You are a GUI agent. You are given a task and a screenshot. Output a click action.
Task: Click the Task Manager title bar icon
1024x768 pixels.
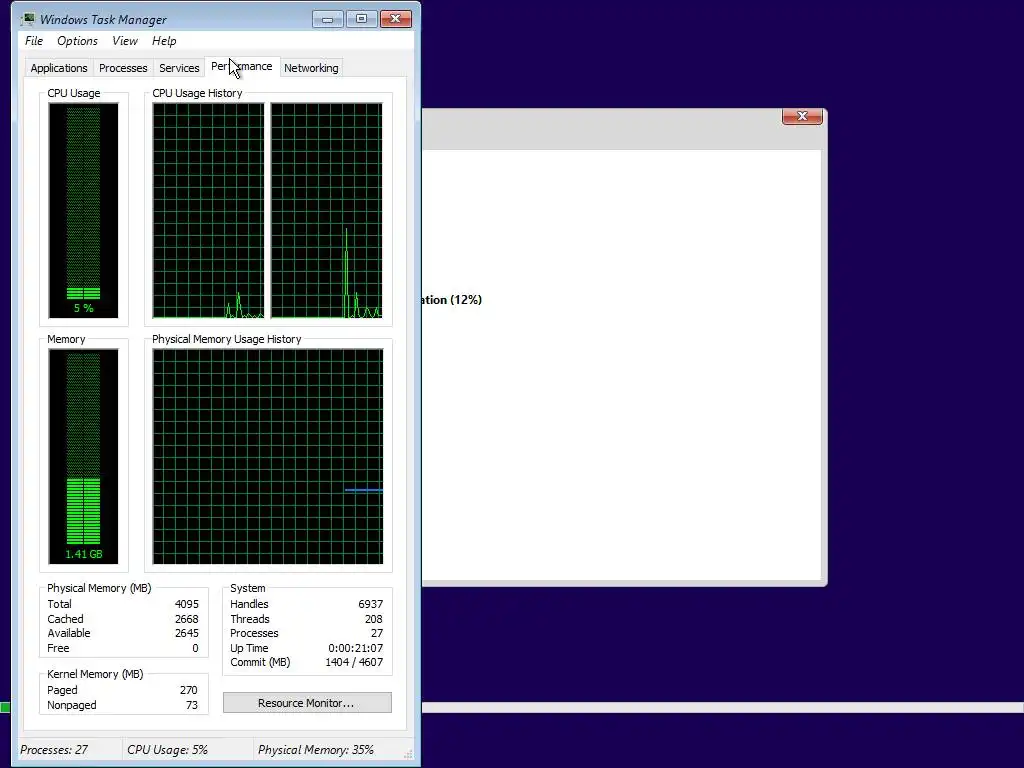pyautogui.click(x=28, y=19)
